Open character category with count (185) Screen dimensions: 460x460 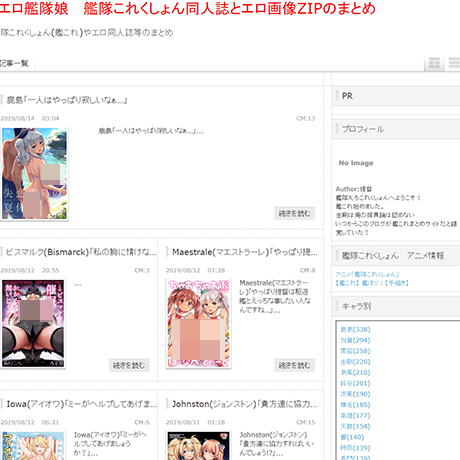(355, 405)
